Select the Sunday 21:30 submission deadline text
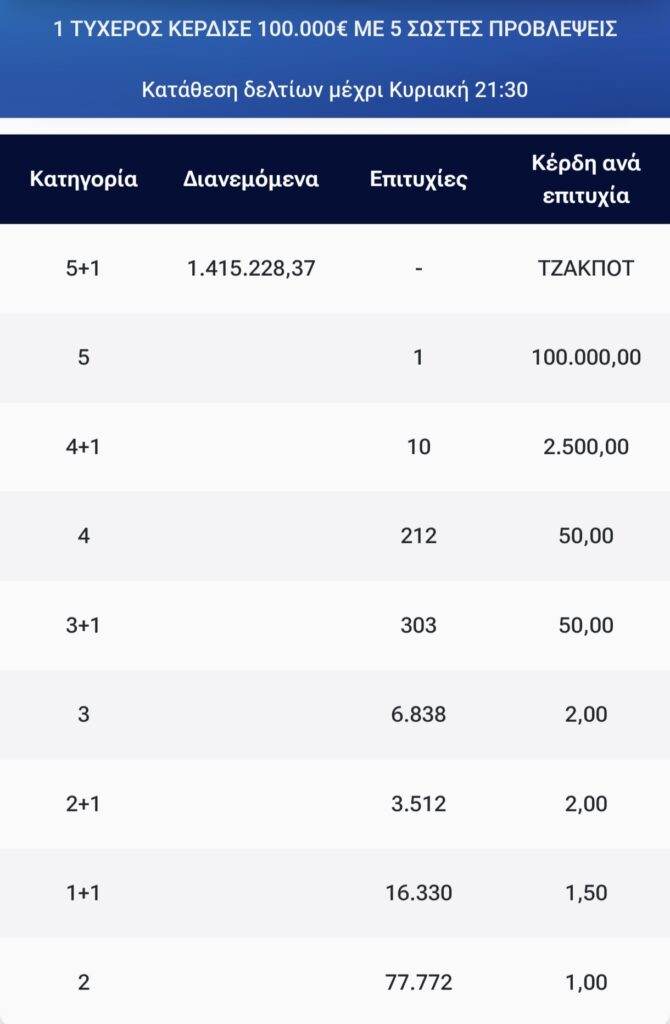This screenshot has height=1024, width=670. [335, 89]
